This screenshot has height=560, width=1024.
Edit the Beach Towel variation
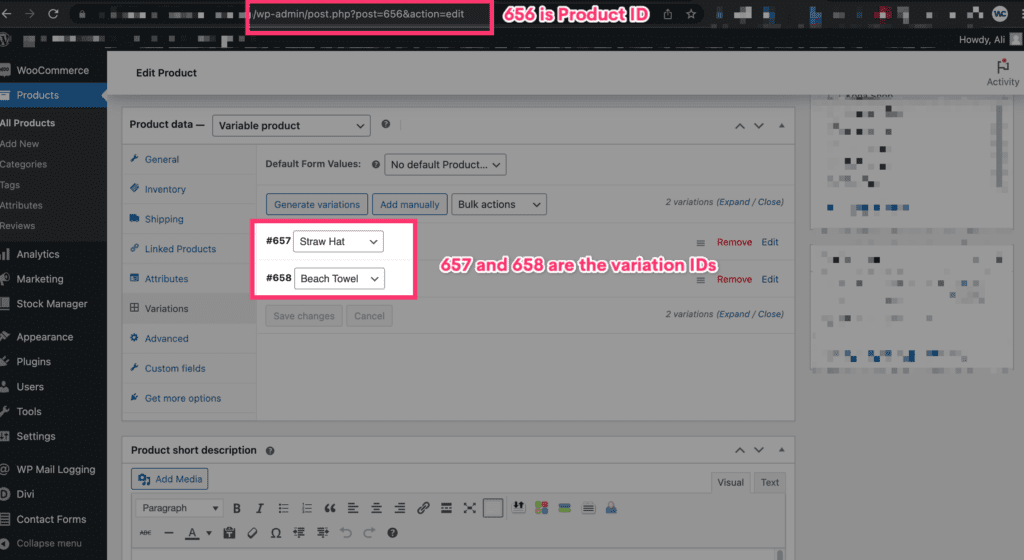click(769, 279)
